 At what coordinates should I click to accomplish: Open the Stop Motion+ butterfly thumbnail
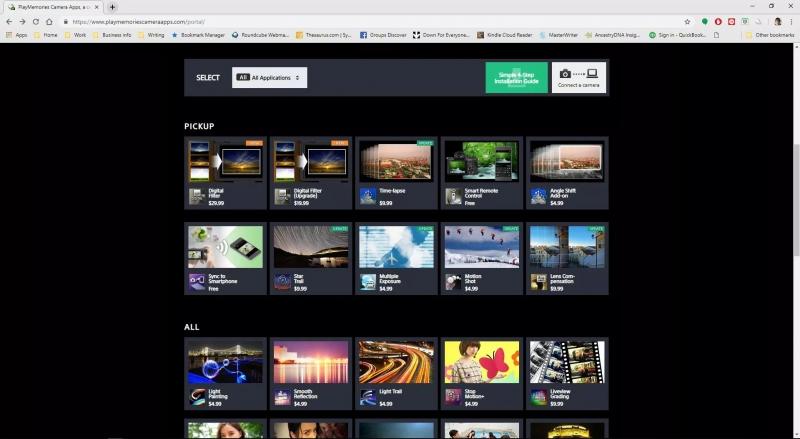click(x=481, y=362)
